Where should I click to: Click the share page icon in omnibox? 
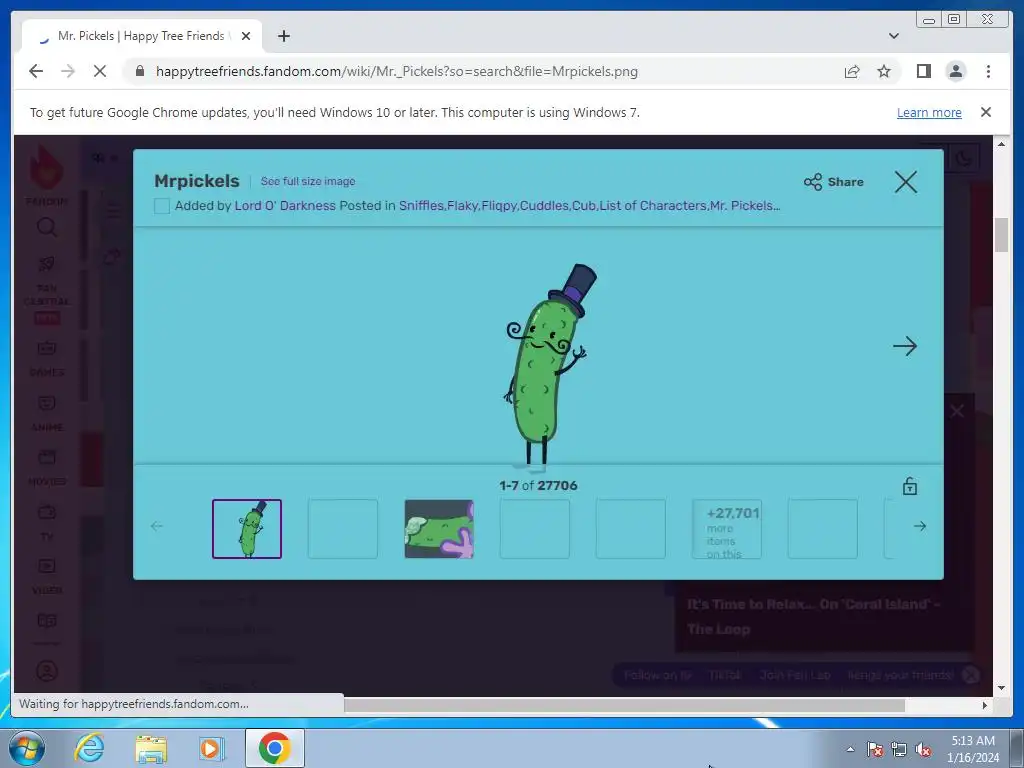coord(852,71)
